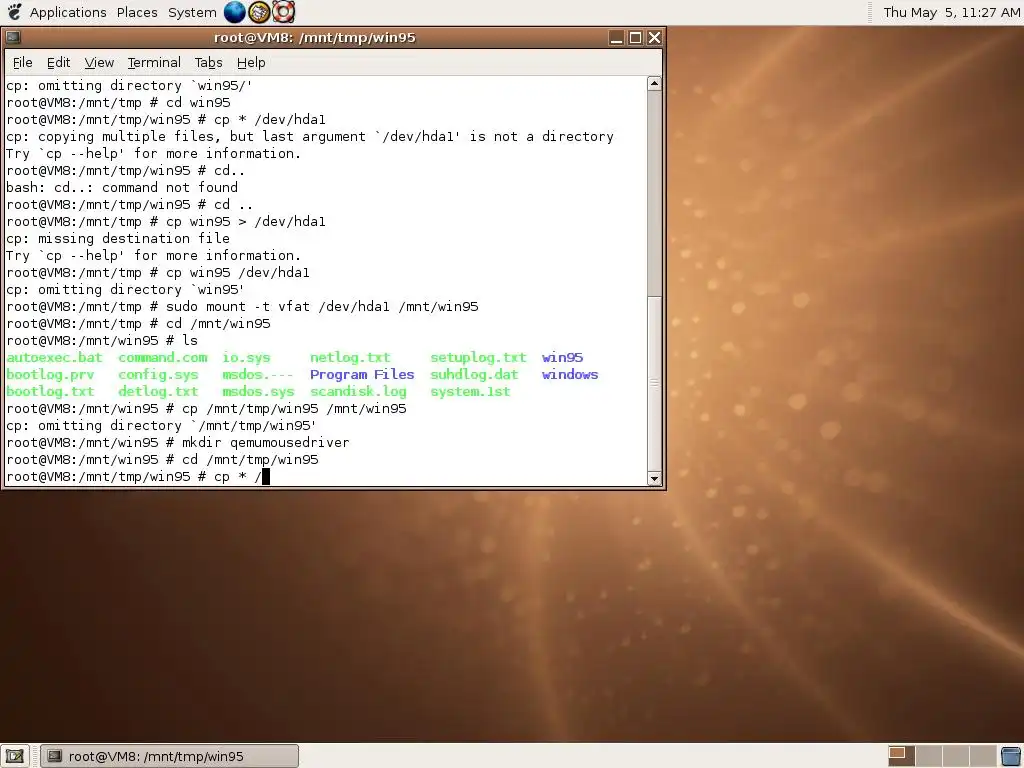Click the terminal title bar text
The width and height of the screenshot is (1024, 768).
click(315, 37)
